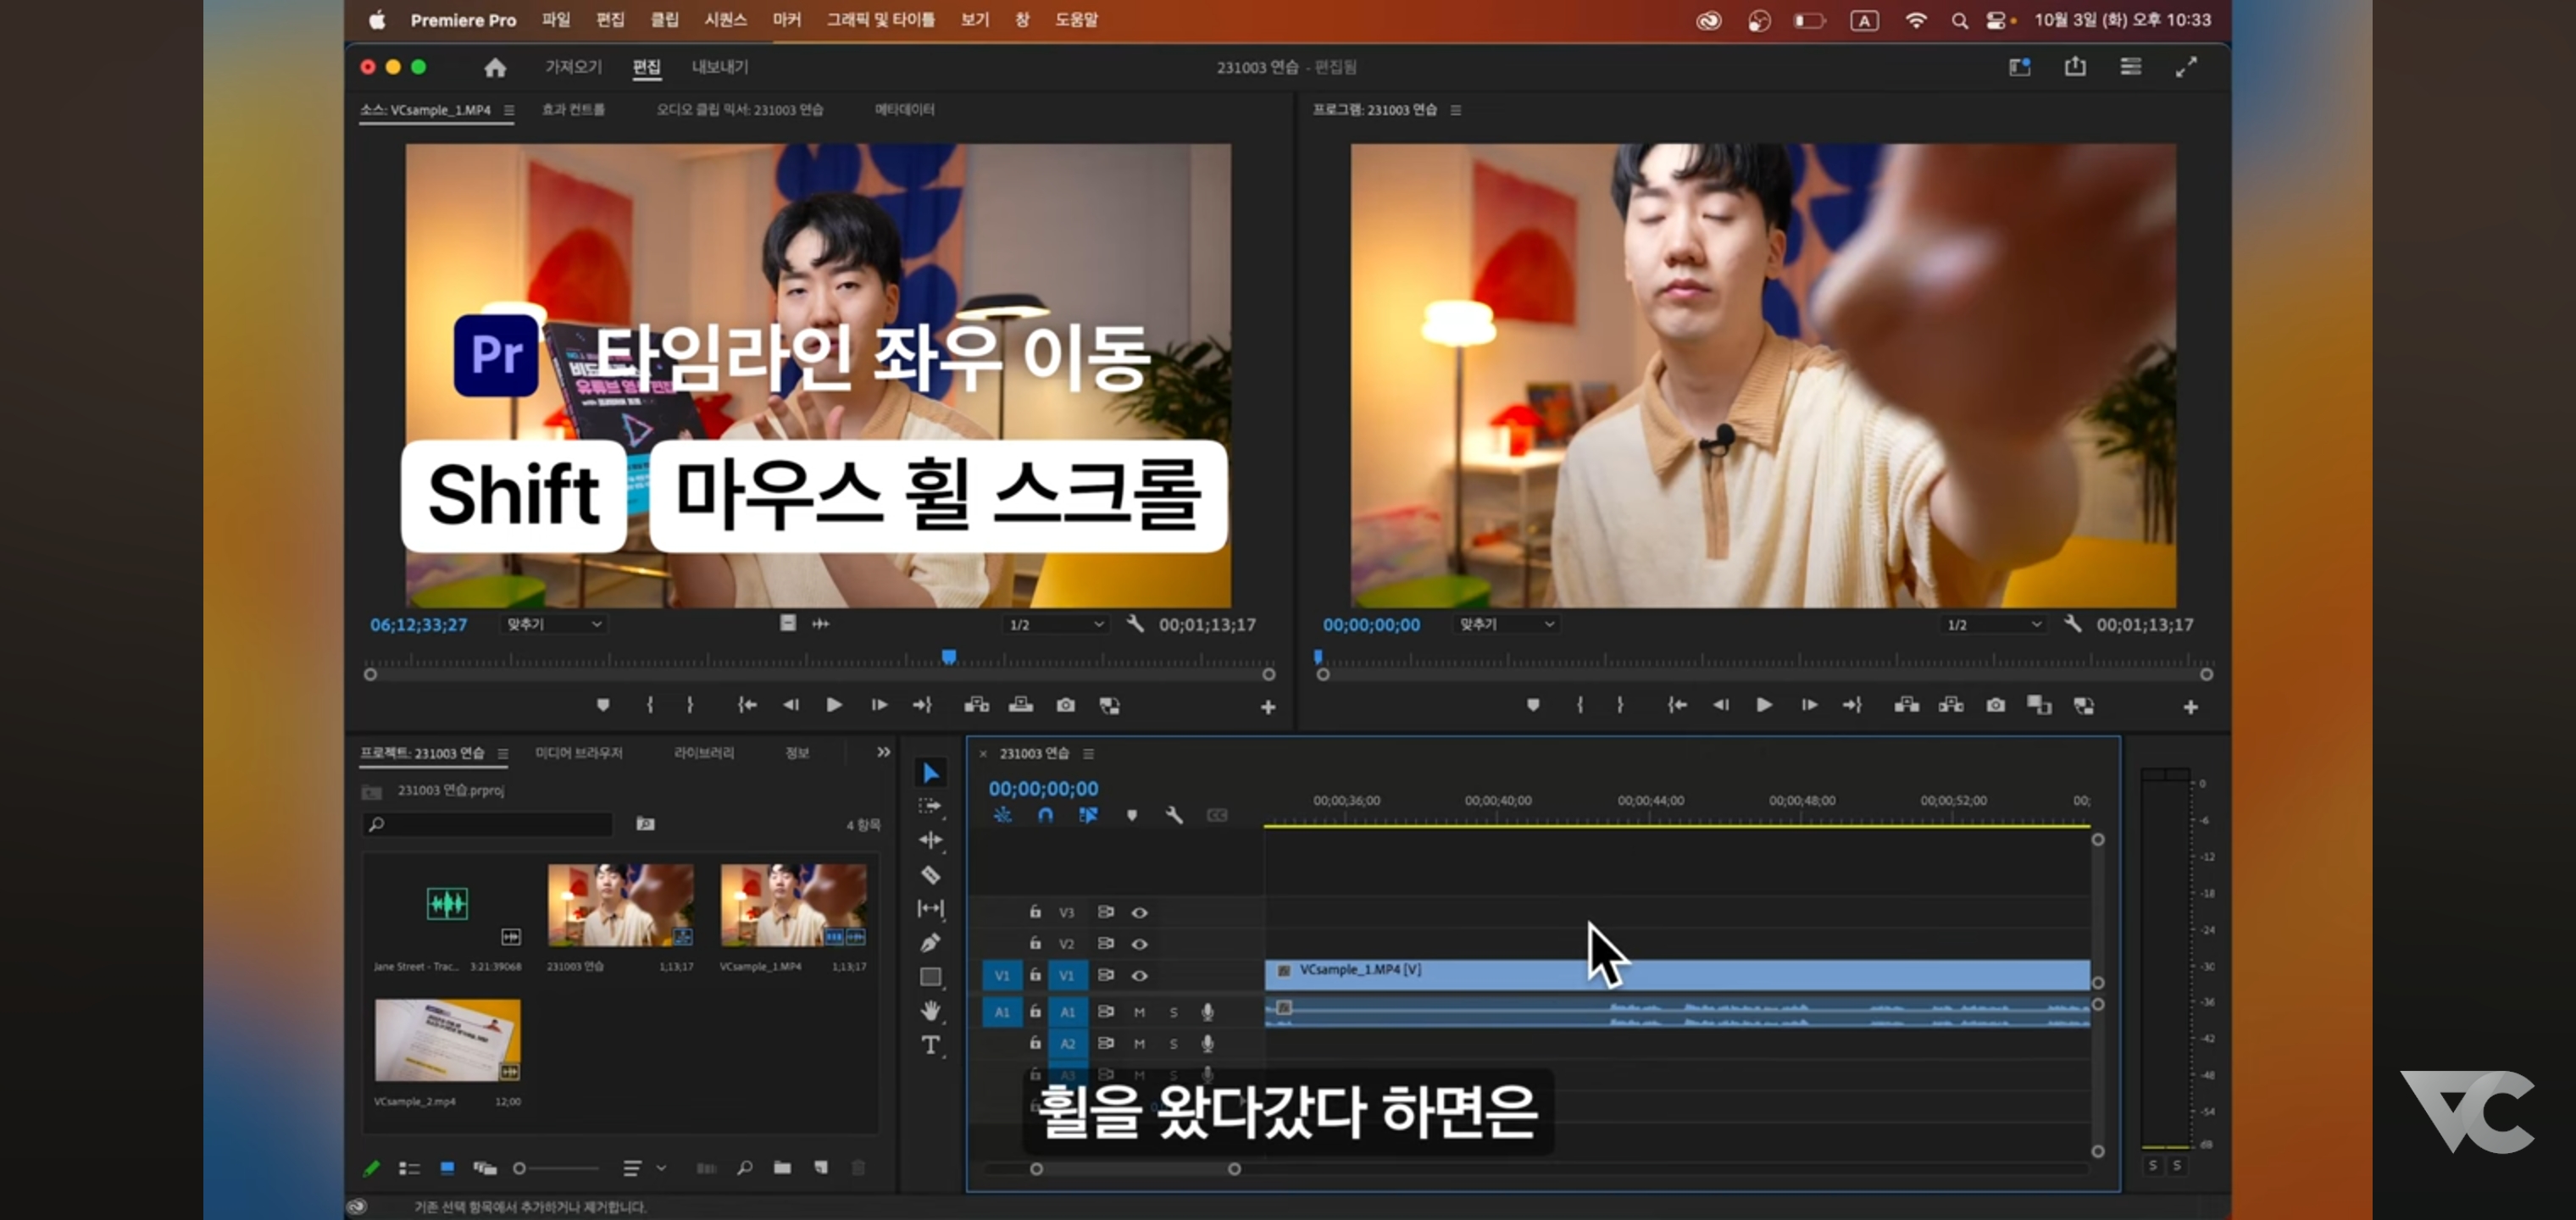
Task: Select the Hand tool
Action: point(930,1010)
